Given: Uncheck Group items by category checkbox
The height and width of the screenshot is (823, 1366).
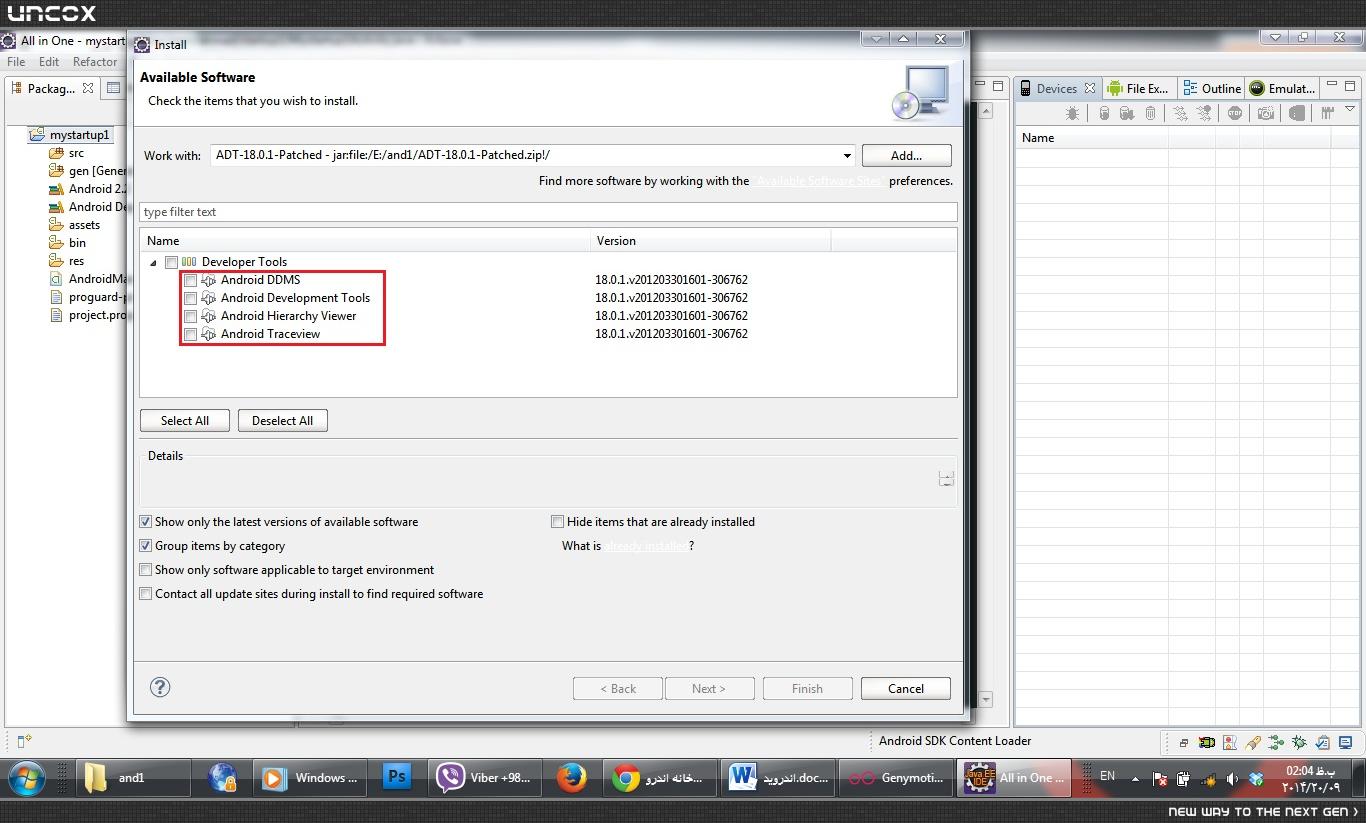Looking at the screenshot, I should pos(146,546).
